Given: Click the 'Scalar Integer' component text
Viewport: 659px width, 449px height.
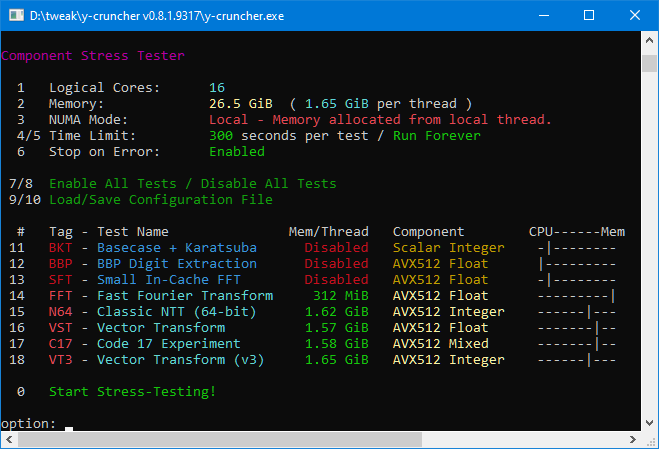Looking at the screenshot, I should [448, 247].
